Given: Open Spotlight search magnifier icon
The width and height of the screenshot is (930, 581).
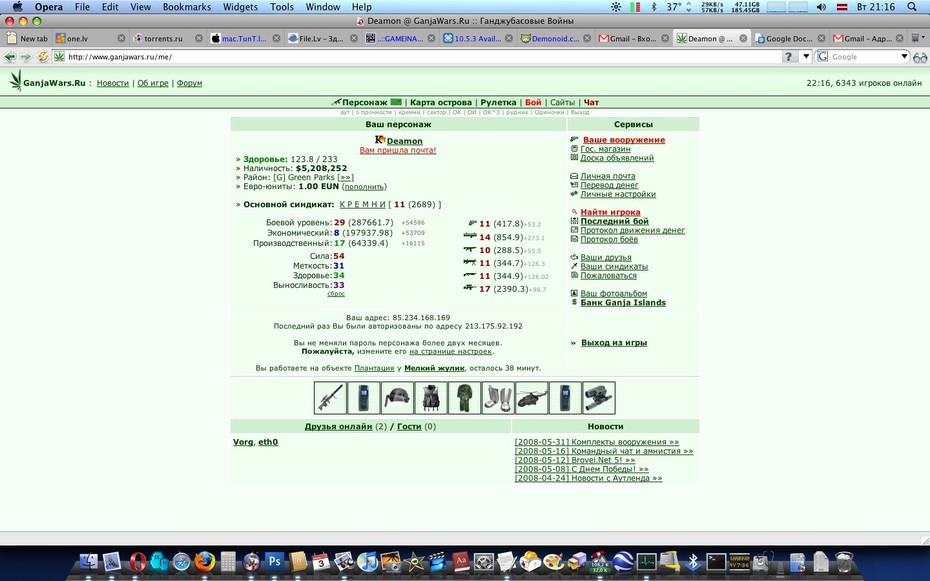Looking at the screenshot, I should pyautogui.click(x=912, y=7).
